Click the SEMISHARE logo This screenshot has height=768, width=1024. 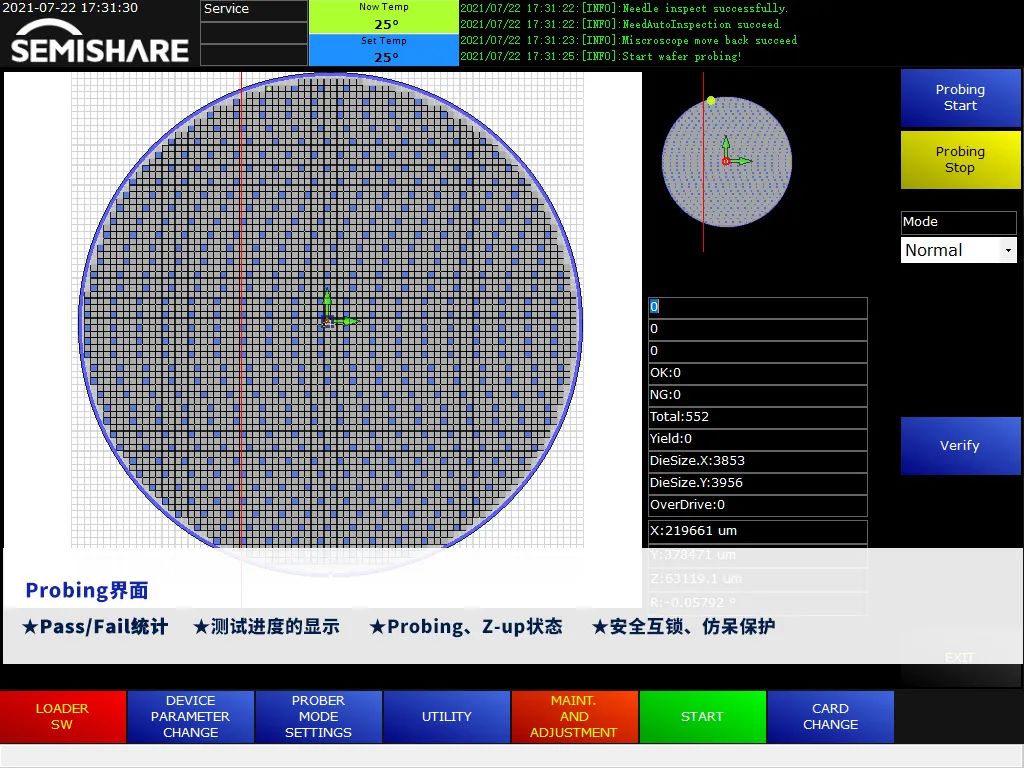pos(100,42)
